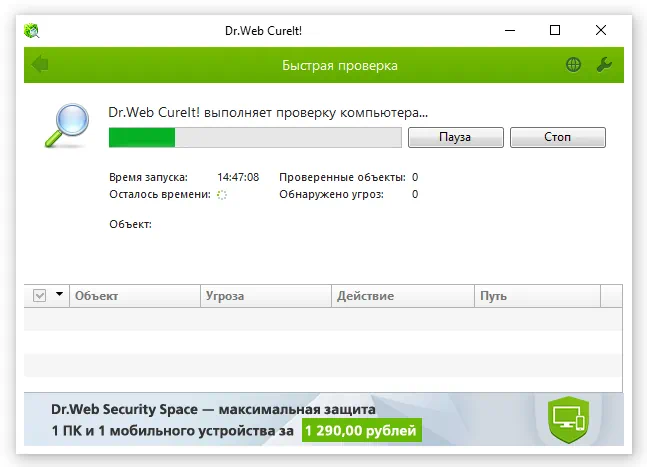Viewport: 647px width, 467px height.
Task: Click the magnifying glass scan icon
Action: click(x=67, y=125)
